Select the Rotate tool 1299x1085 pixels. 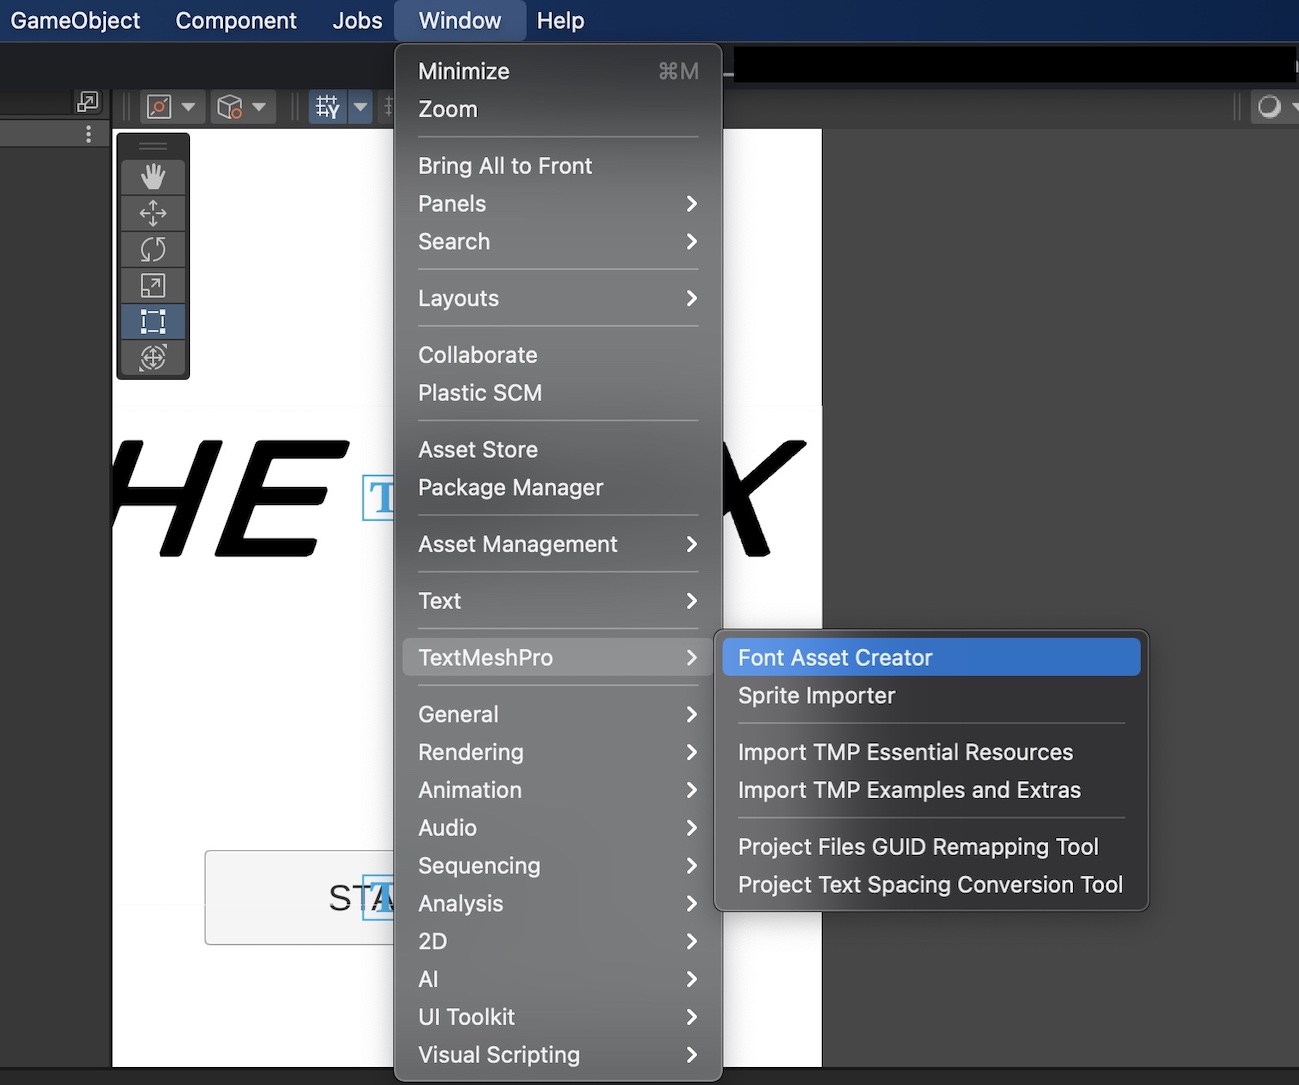153,249
